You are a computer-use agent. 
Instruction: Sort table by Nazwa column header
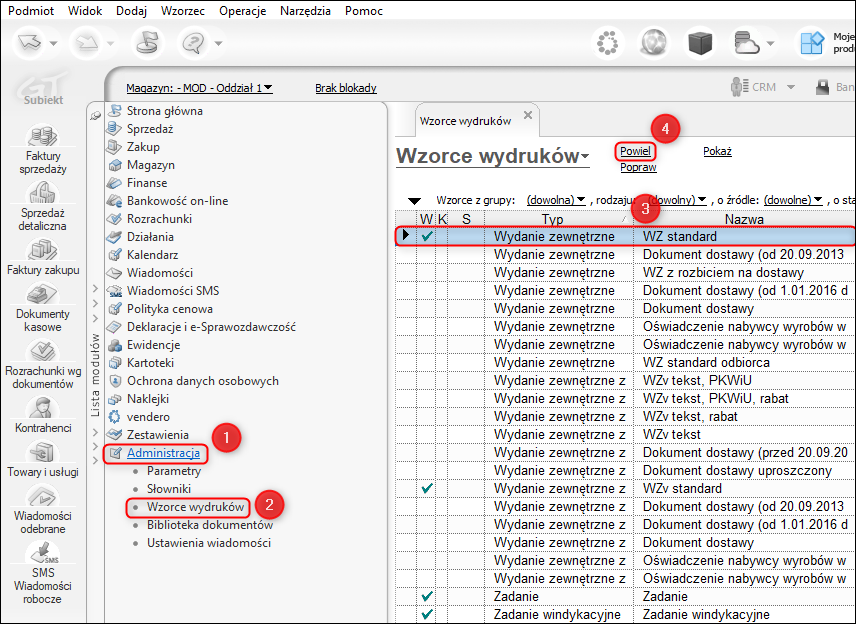click(x=744, y=219)
